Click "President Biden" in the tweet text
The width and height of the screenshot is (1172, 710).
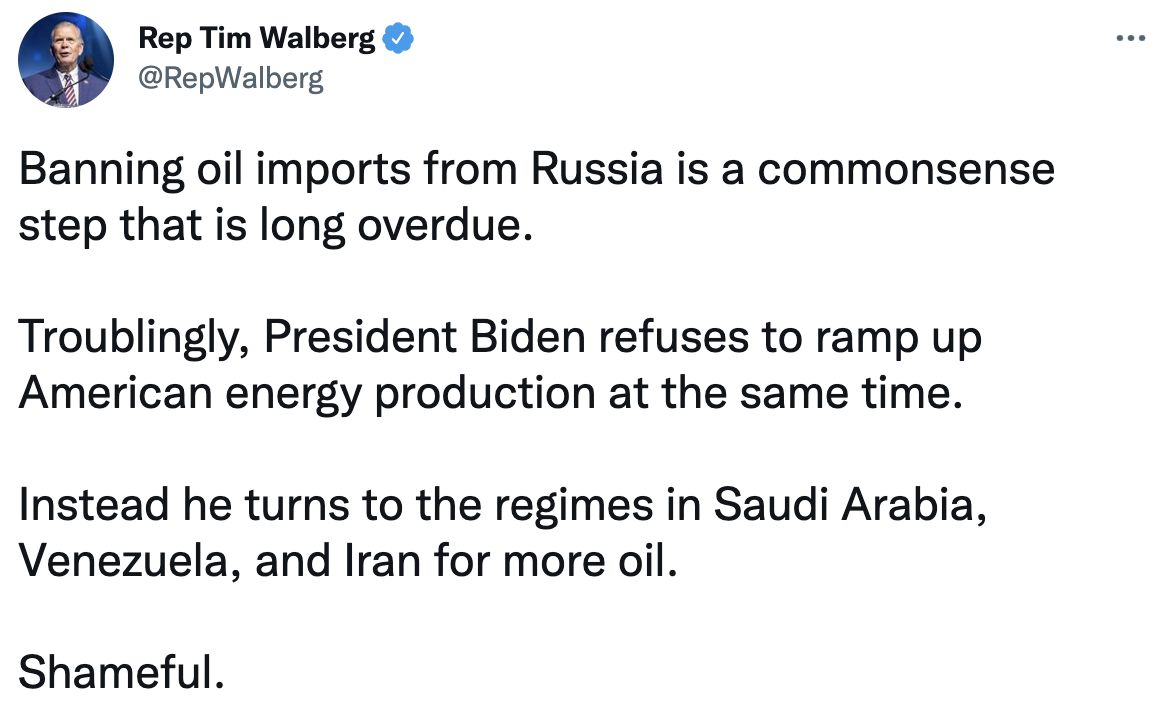[x=426, y=340]
